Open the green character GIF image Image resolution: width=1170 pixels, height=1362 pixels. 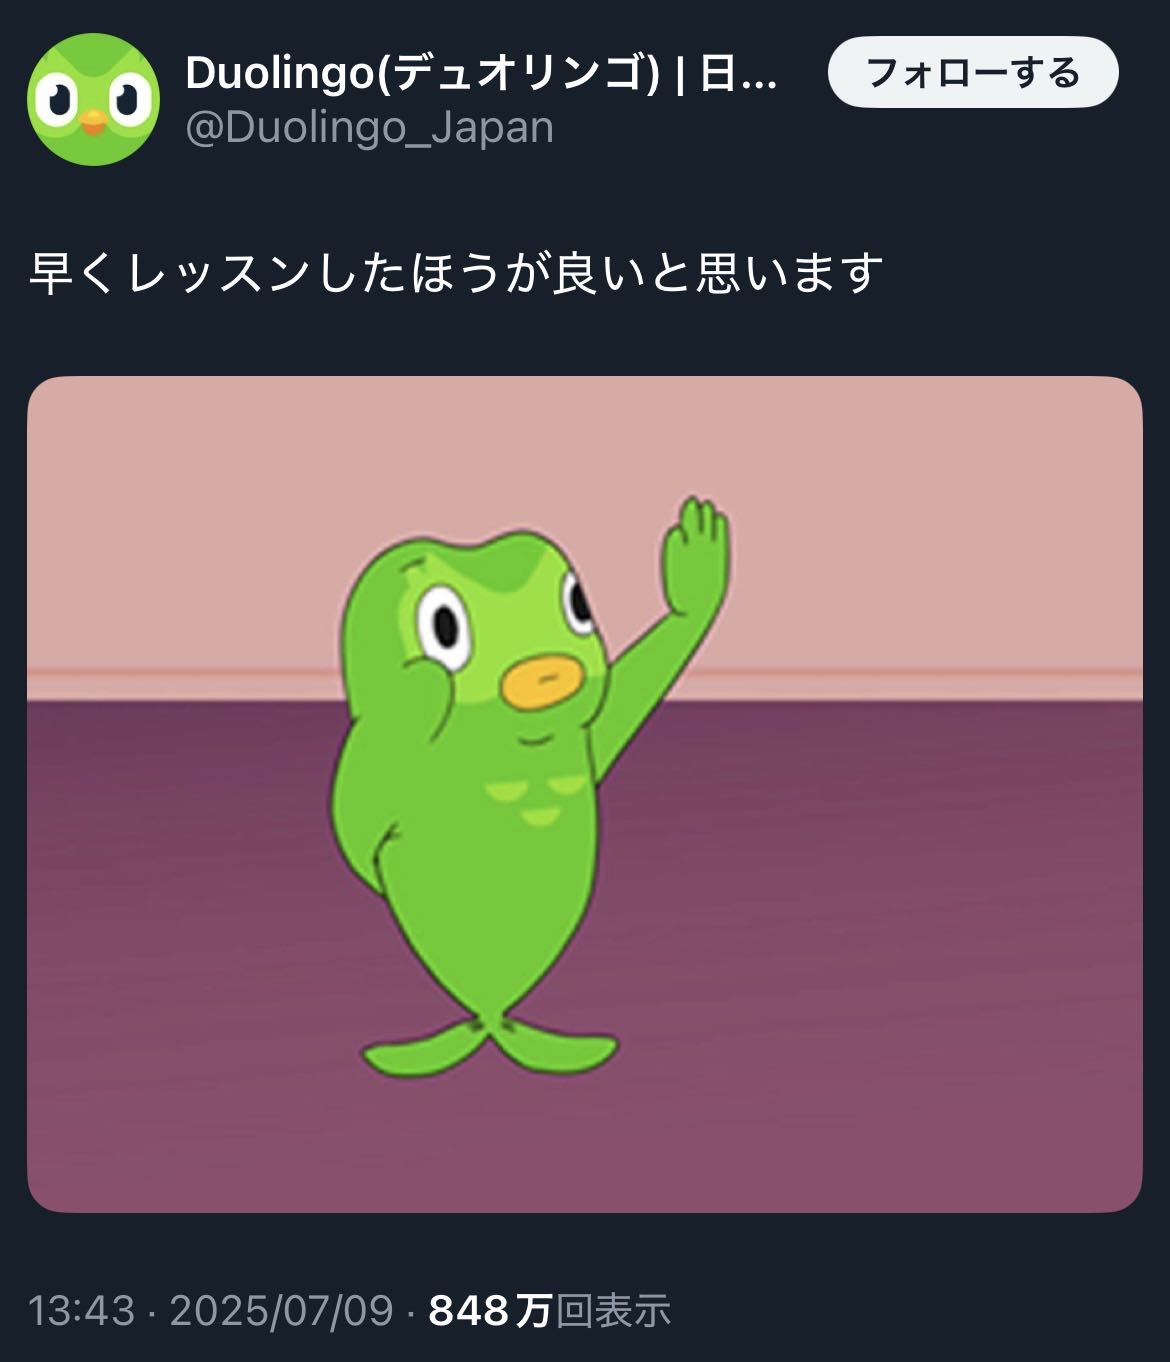tap(585, 794)
